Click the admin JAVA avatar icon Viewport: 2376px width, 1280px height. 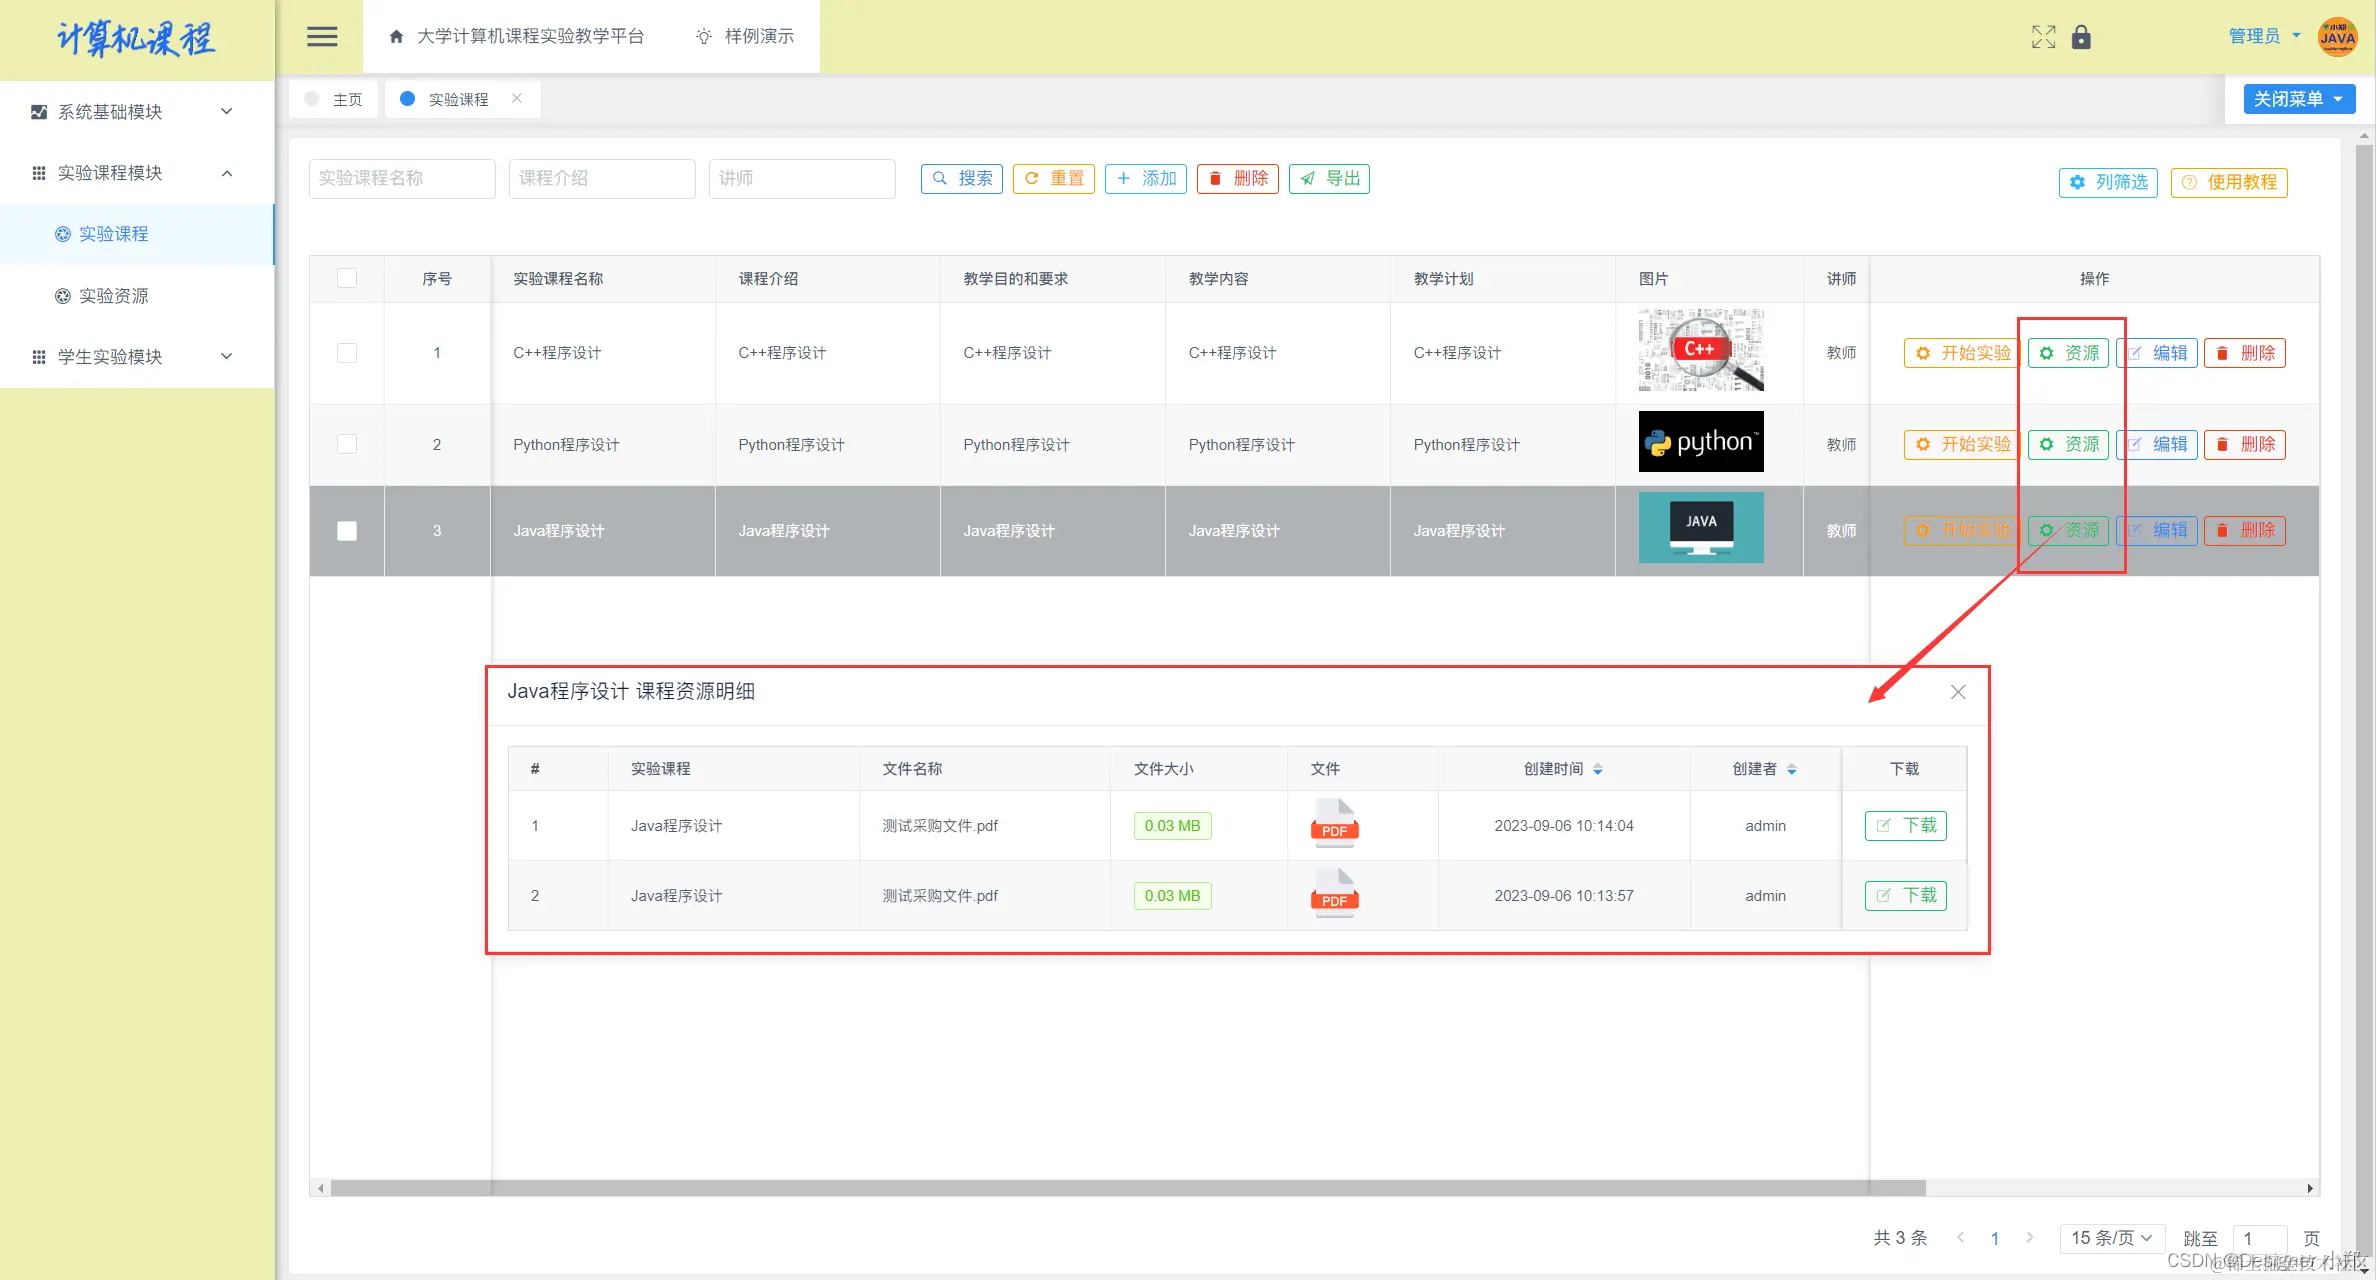click(x=2337, y=37)
